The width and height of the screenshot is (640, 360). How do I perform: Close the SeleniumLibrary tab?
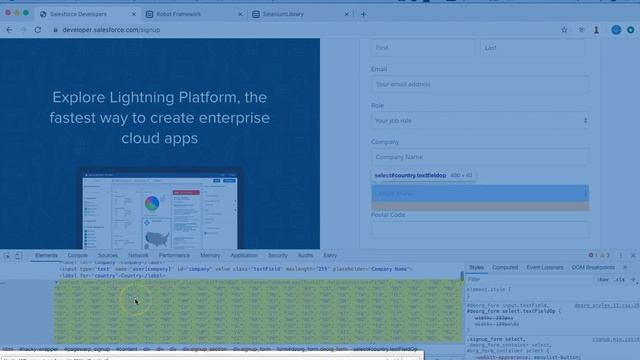pyautogui.click(x=347, y=14)
